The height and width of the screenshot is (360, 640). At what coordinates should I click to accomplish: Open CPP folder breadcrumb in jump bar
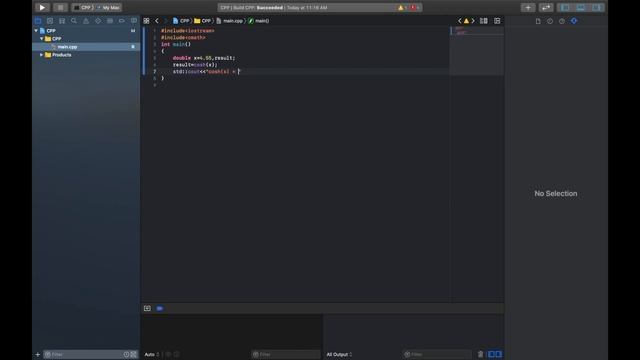tap(202, 21)
